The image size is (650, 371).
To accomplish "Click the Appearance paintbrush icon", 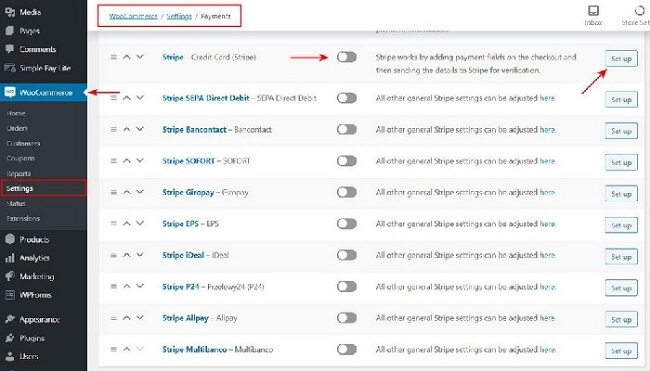I will pyautogui.click(x=10, y=319).
